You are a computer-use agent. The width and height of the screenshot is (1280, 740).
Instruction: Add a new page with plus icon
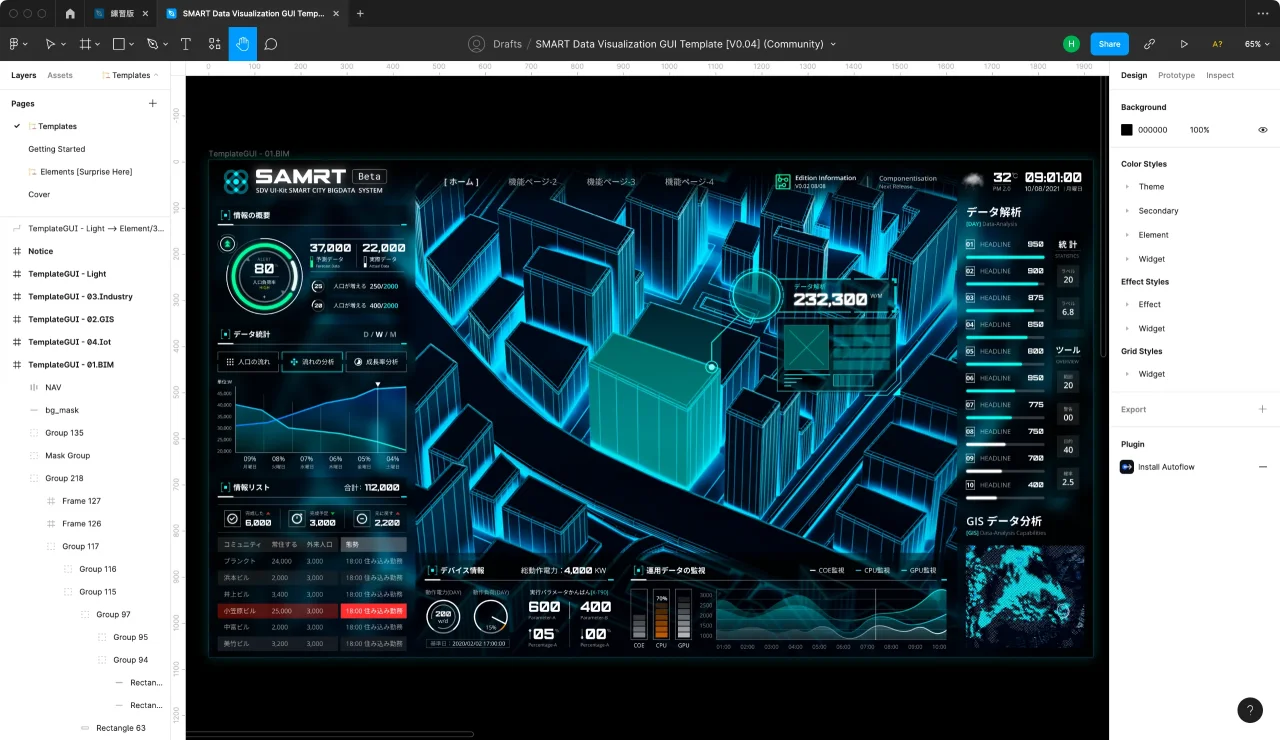click(x=153, y=103)
